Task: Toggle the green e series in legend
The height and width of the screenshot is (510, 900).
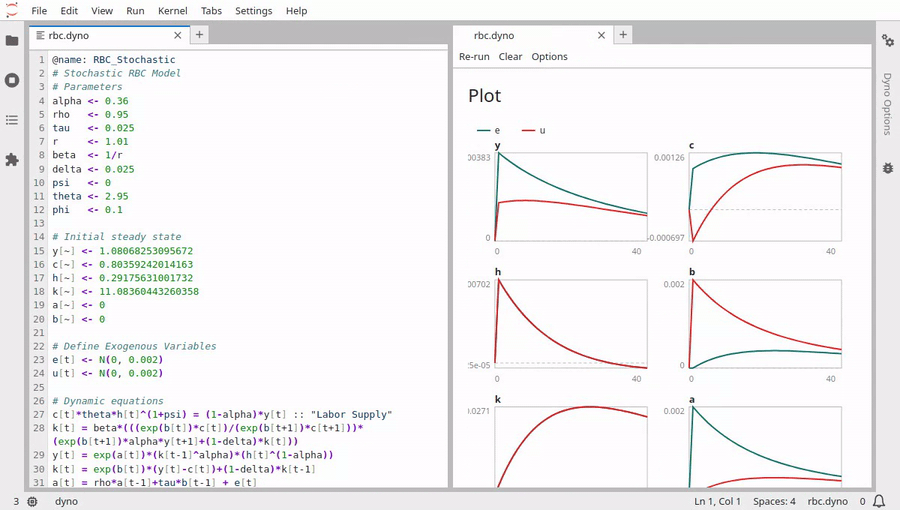Action: tap(488, 131)
